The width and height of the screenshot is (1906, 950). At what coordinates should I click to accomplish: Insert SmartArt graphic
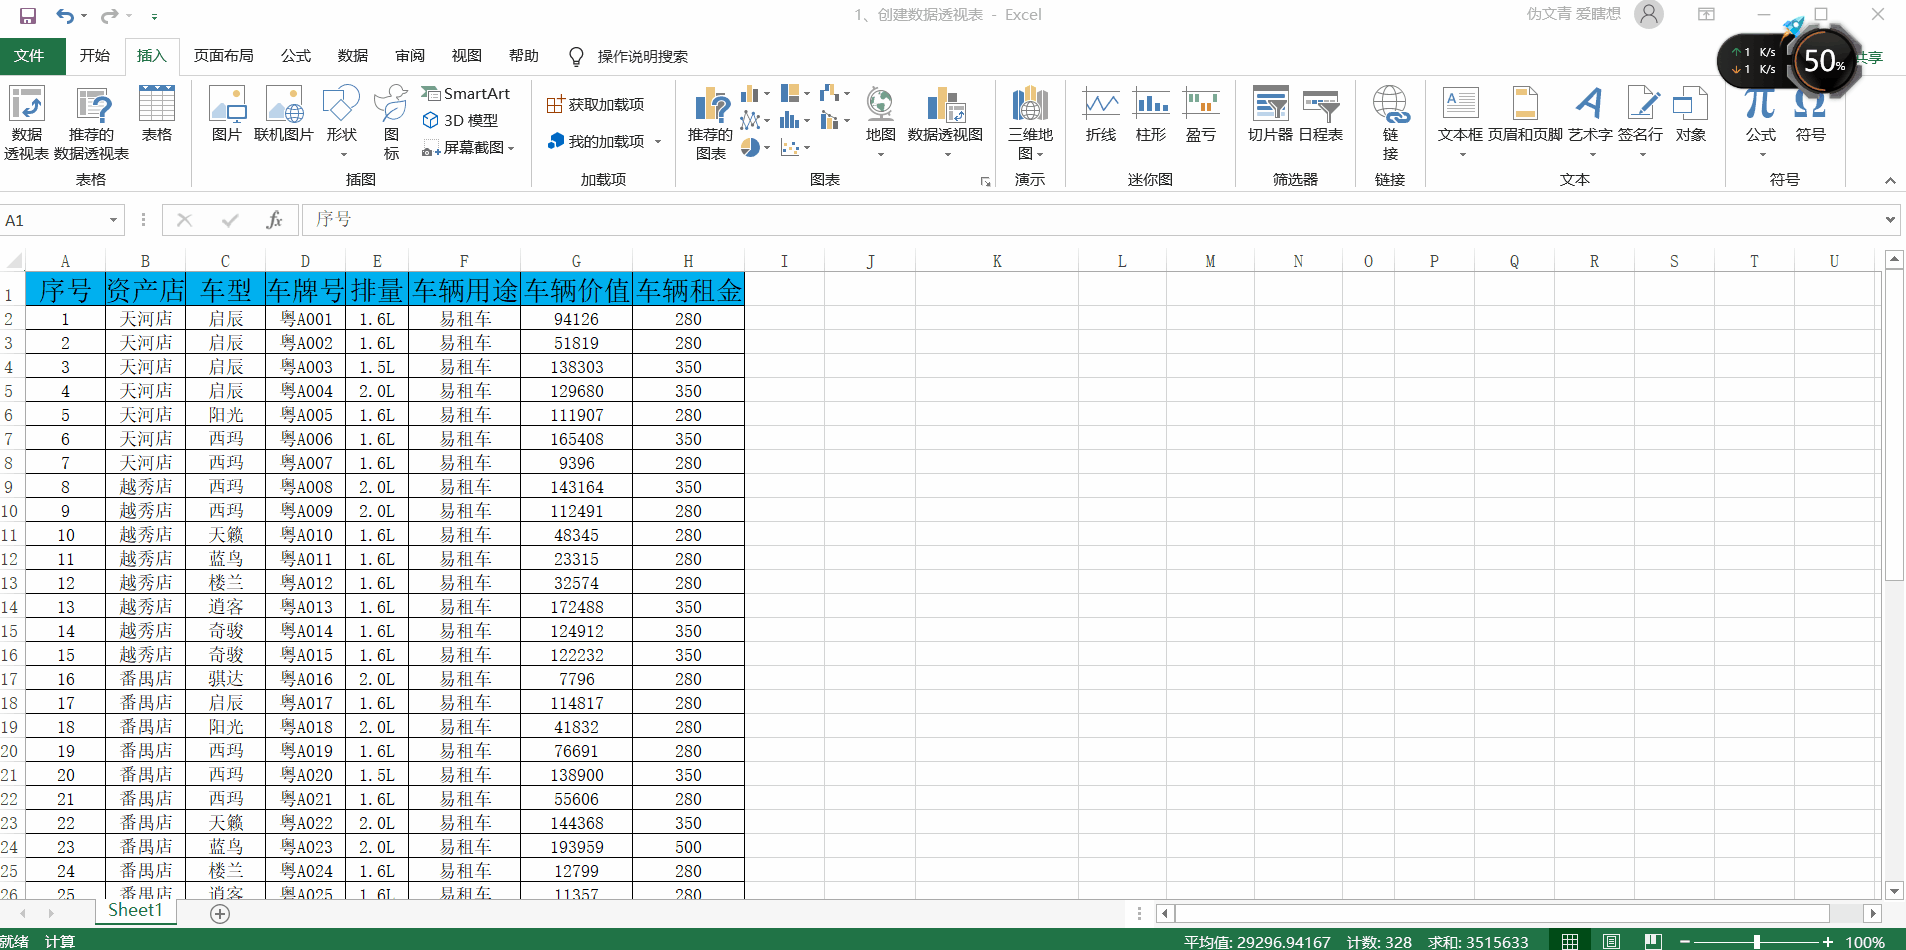point(466,94)
